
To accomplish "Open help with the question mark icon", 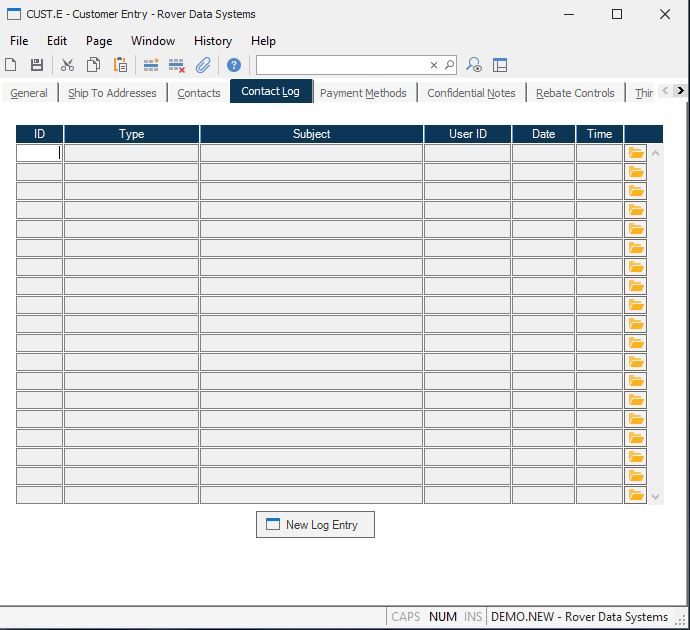I will click(x=233, y=65).
